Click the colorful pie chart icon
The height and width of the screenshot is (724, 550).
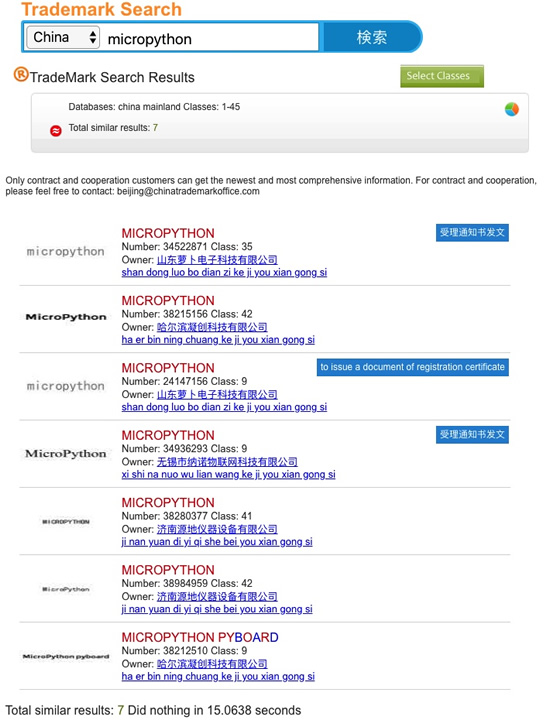[x=511, y=109]
